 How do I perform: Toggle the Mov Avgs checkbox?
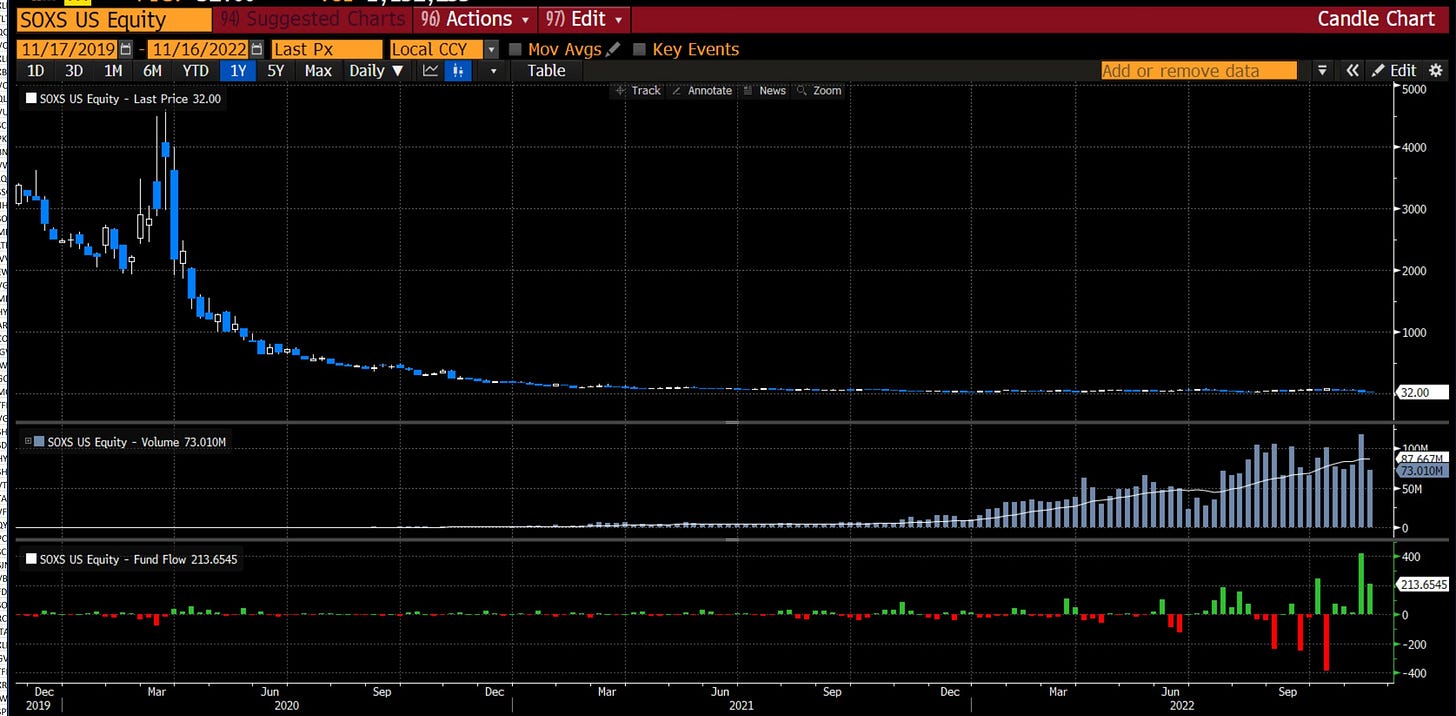click(x=515, y=49)
